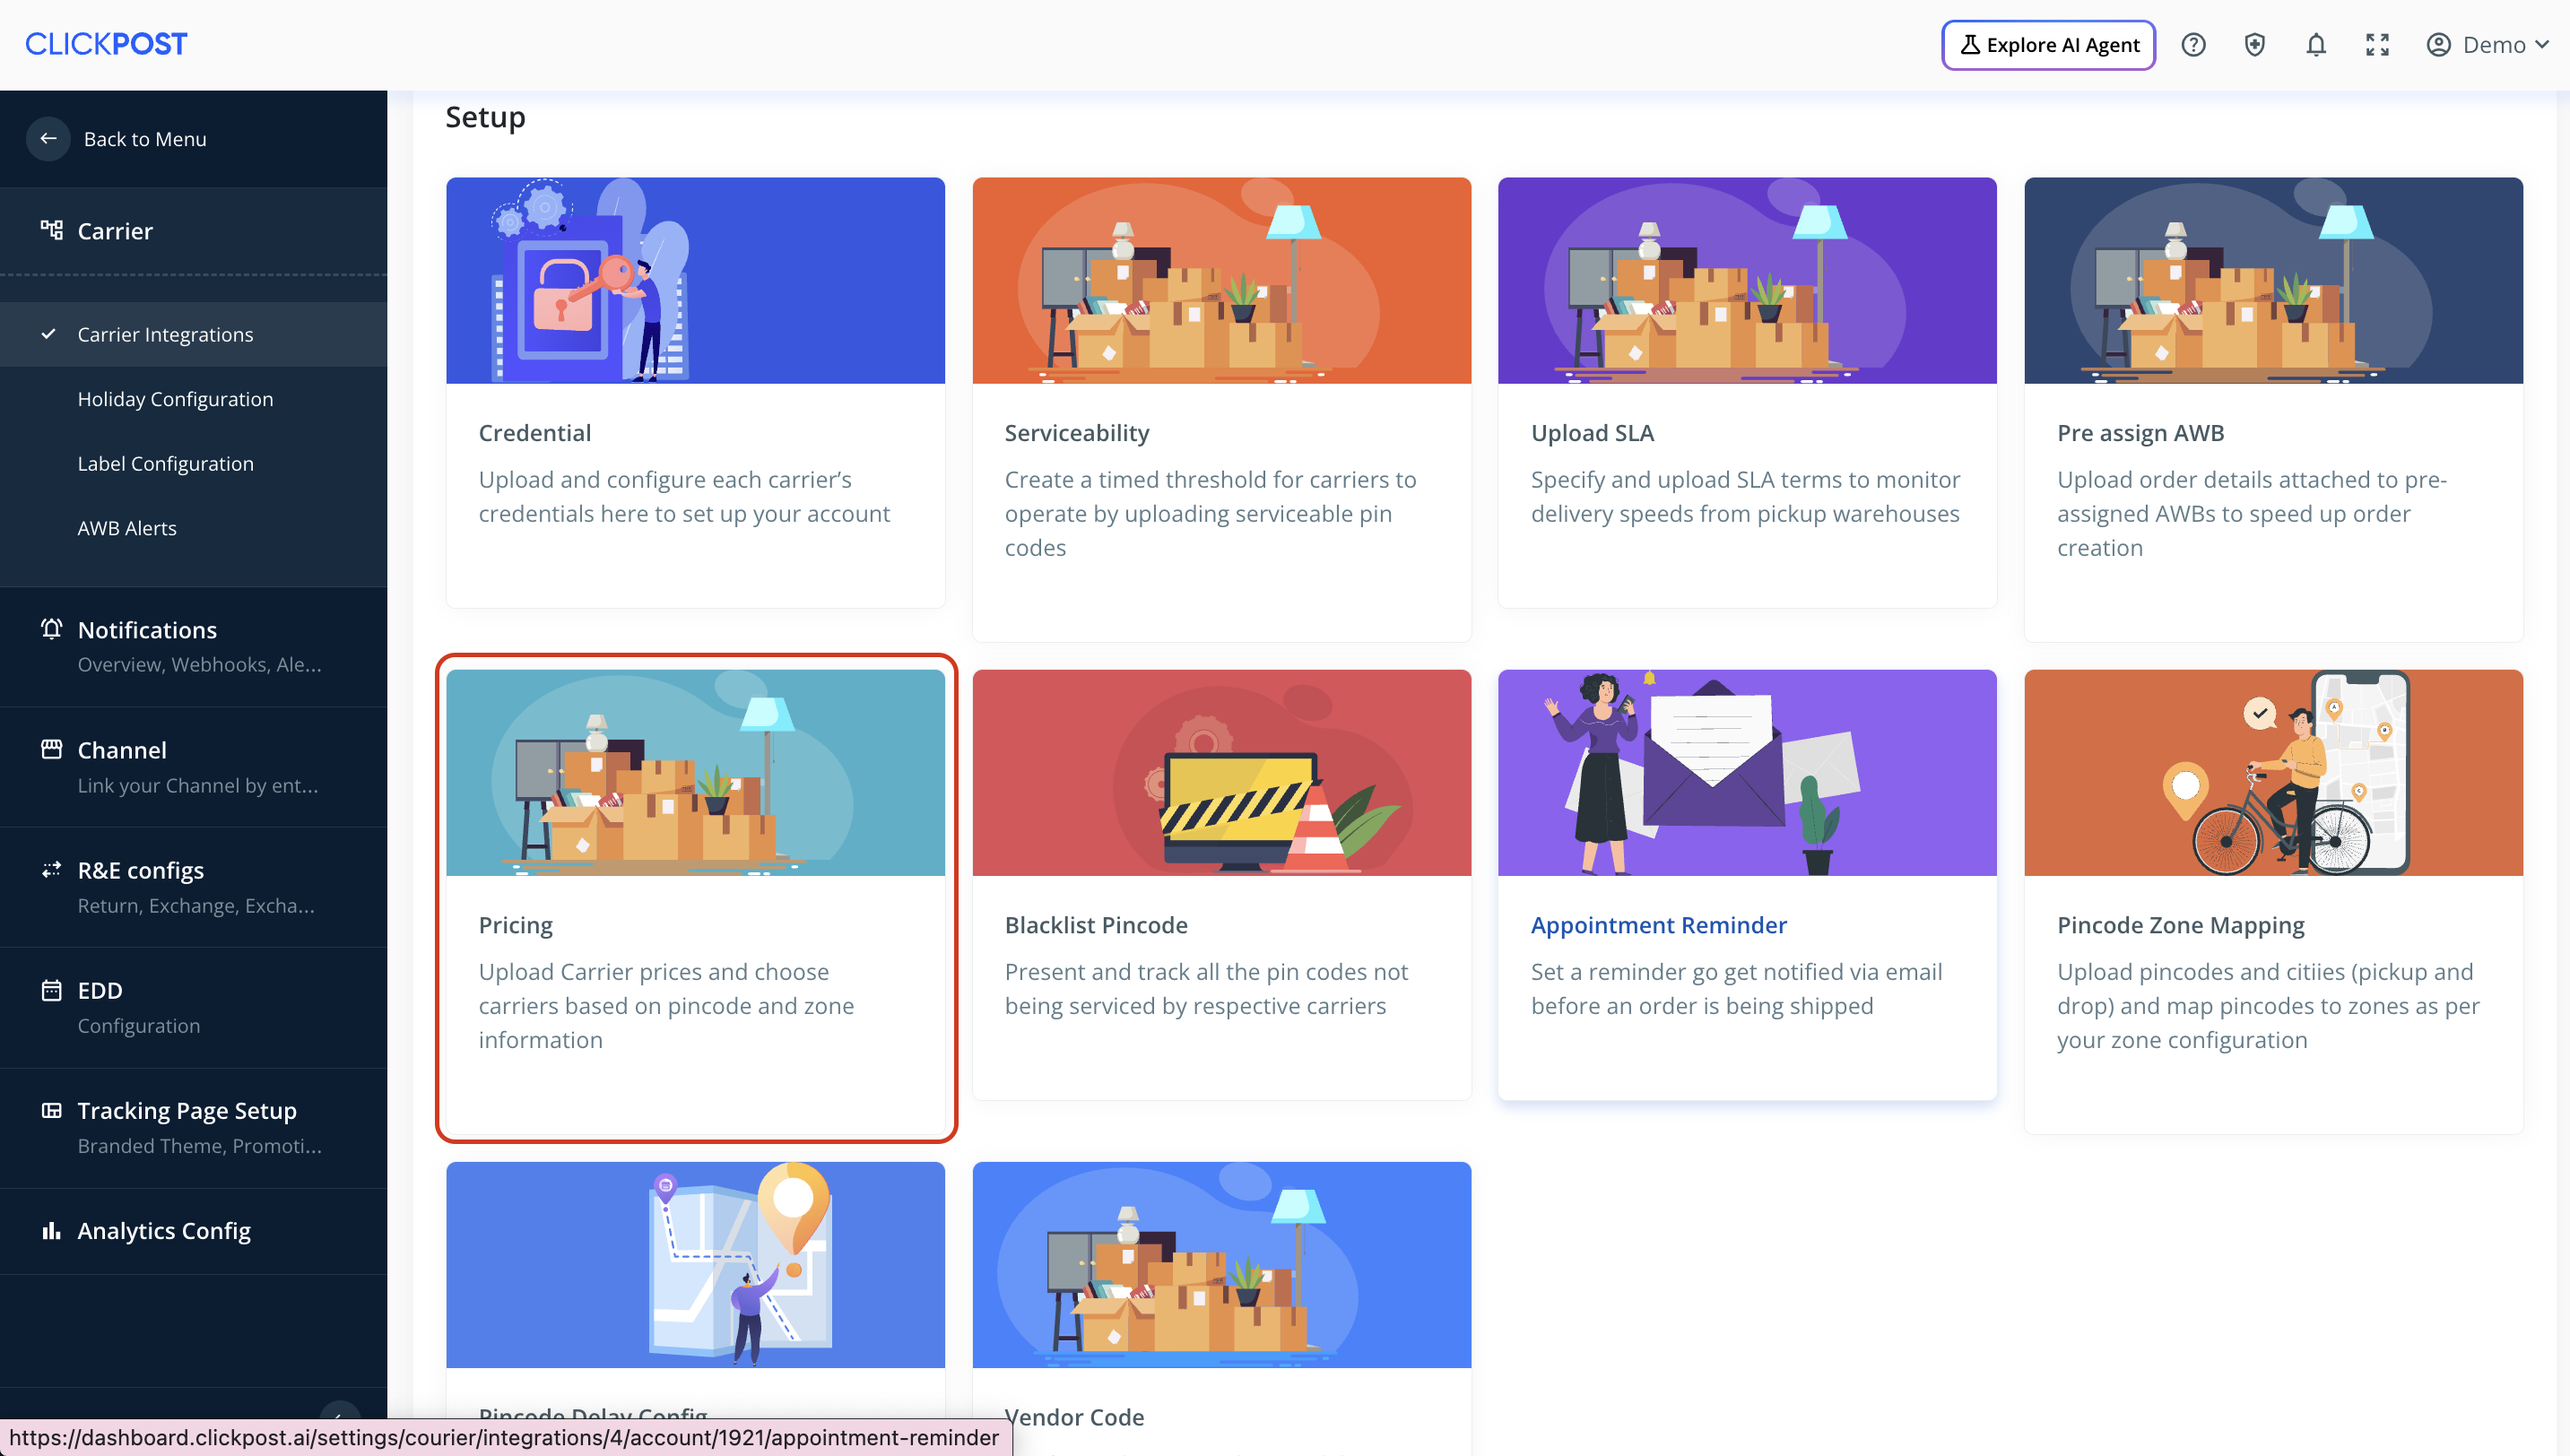Image resolution: width=2570 pixels, height=1456 pixels.
Task: Open the Blacklist Pincode card image
Action: coord(1221,772)
